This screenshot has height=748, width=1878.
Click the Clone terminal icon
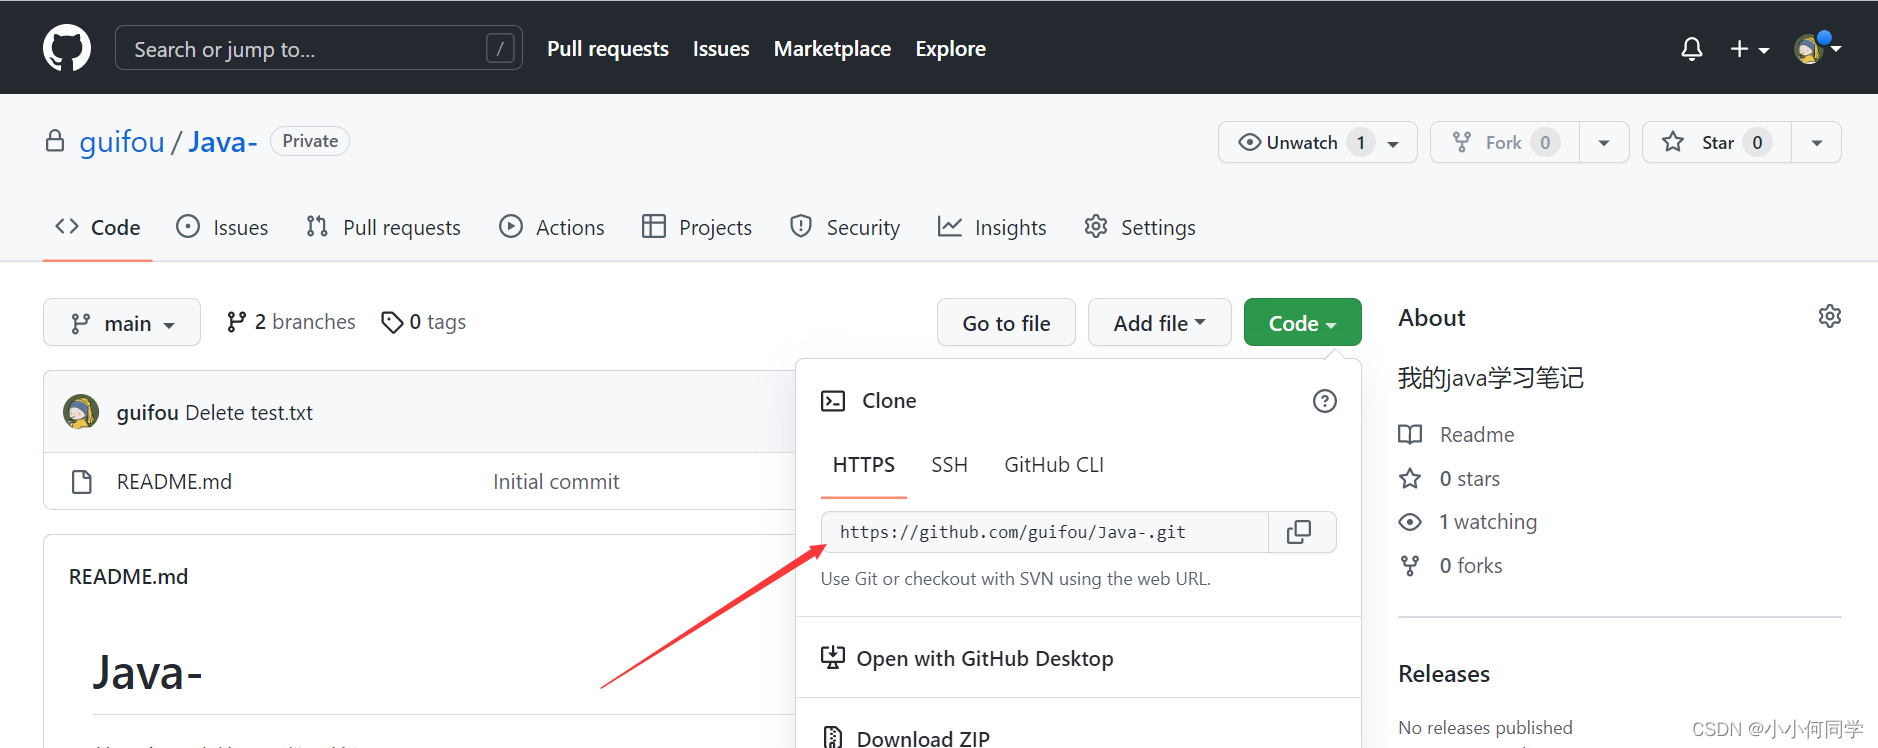(833, 401)
